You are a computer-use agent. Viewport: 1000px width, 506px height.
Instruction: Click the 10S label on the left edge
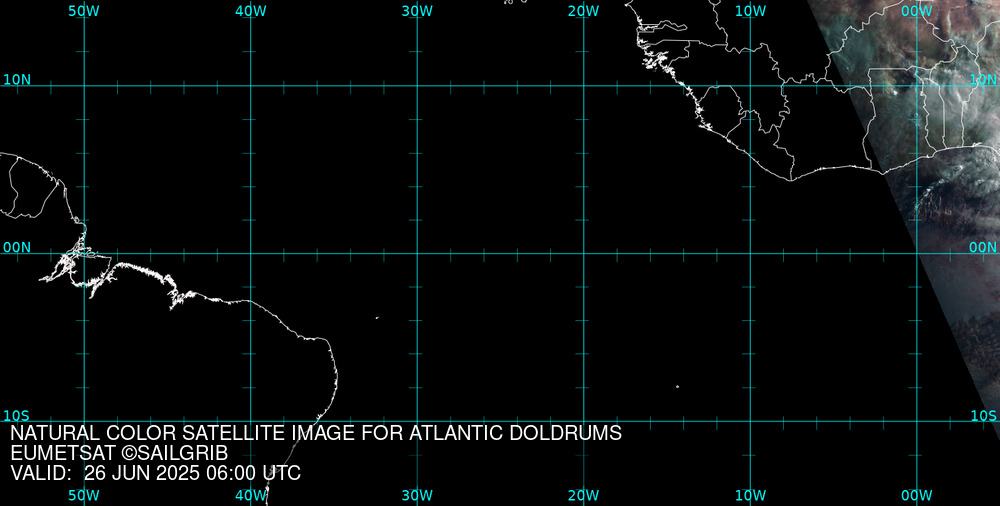pos(17,416)
